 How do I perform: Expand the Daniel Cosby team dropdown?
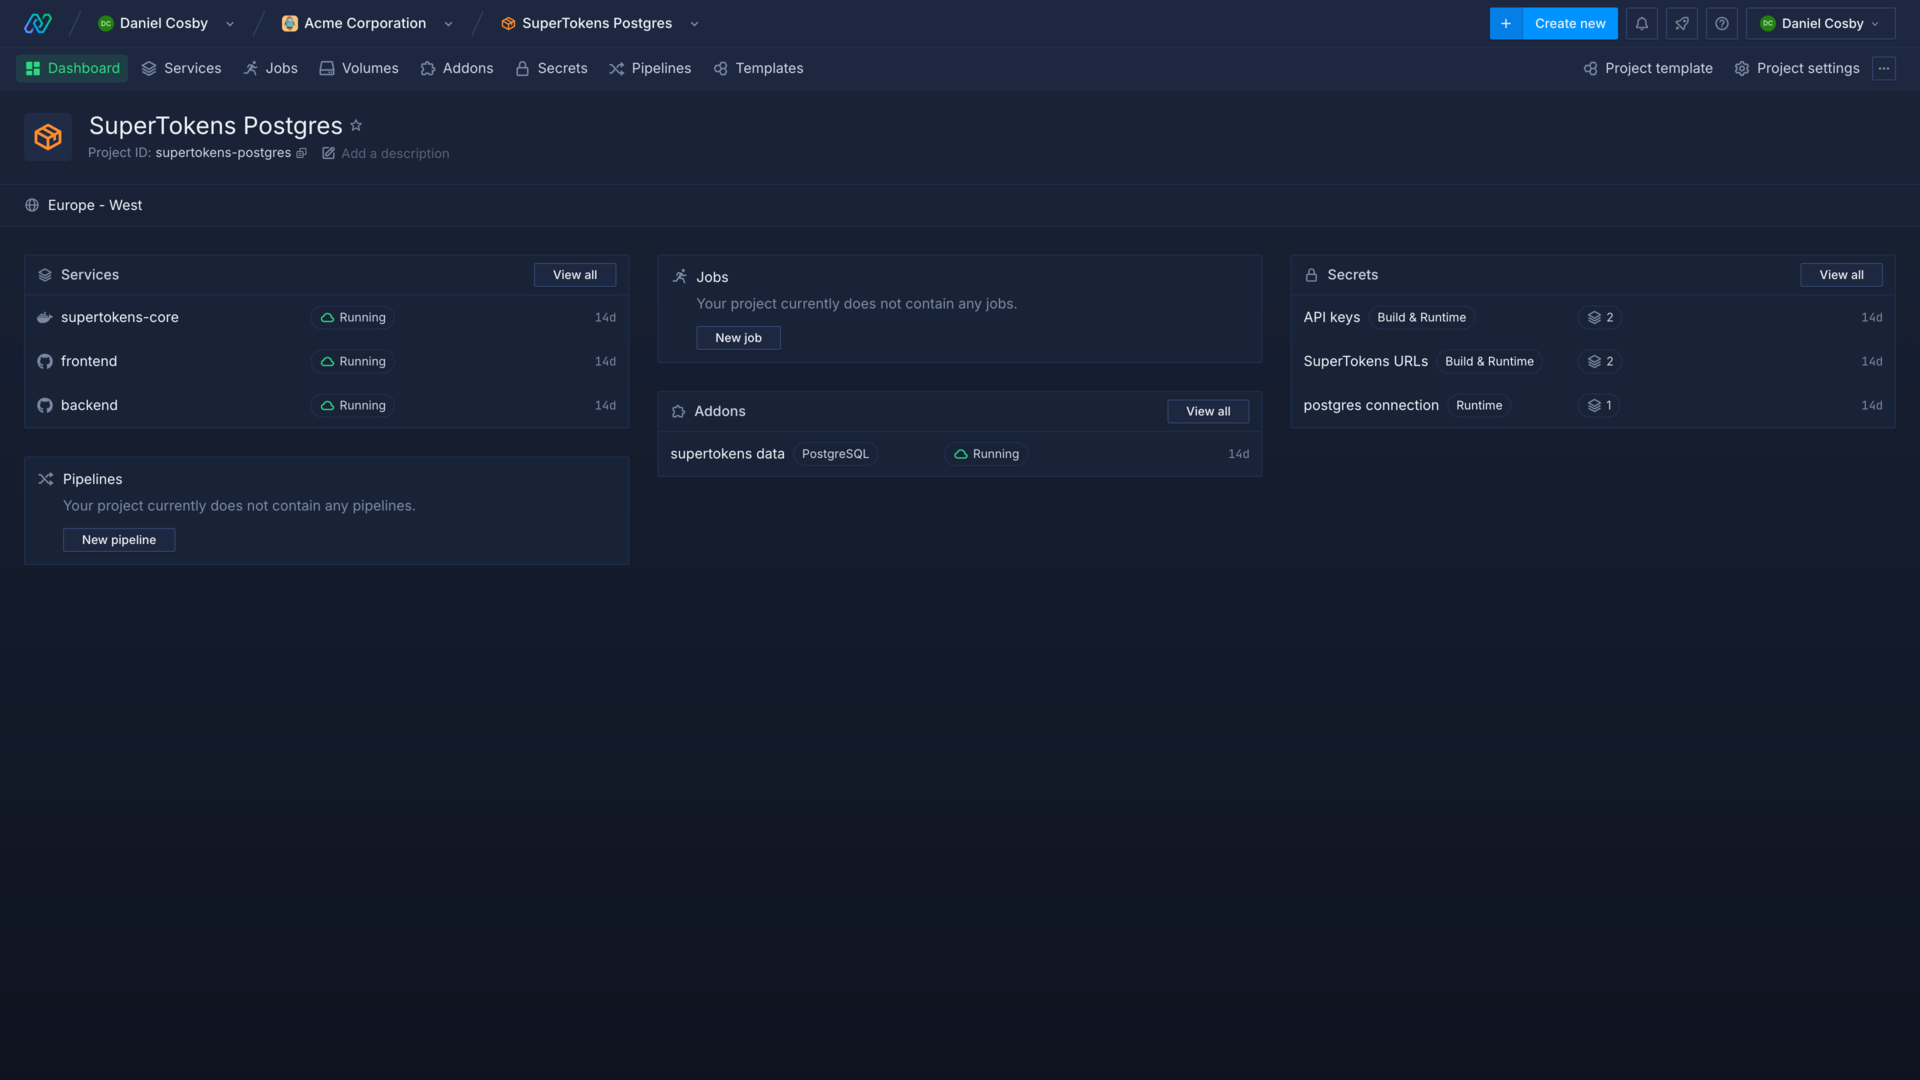[x=230, y=24]
